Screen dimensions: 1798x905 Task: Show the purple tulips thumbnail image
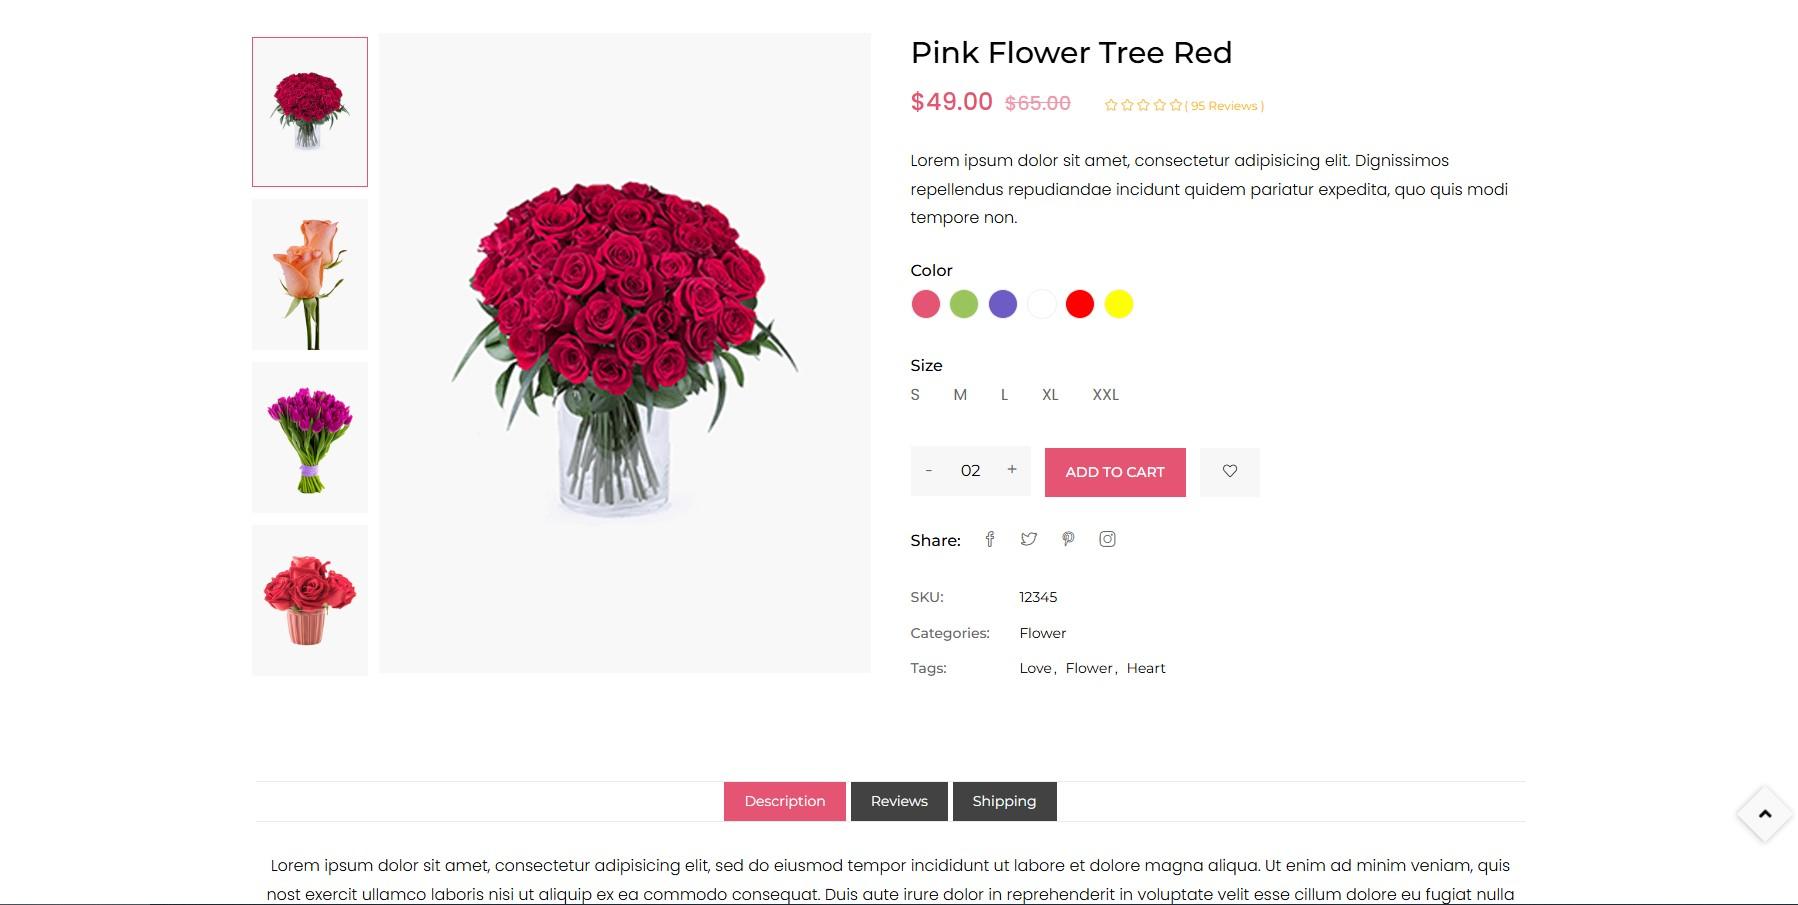tap(310, 438)
